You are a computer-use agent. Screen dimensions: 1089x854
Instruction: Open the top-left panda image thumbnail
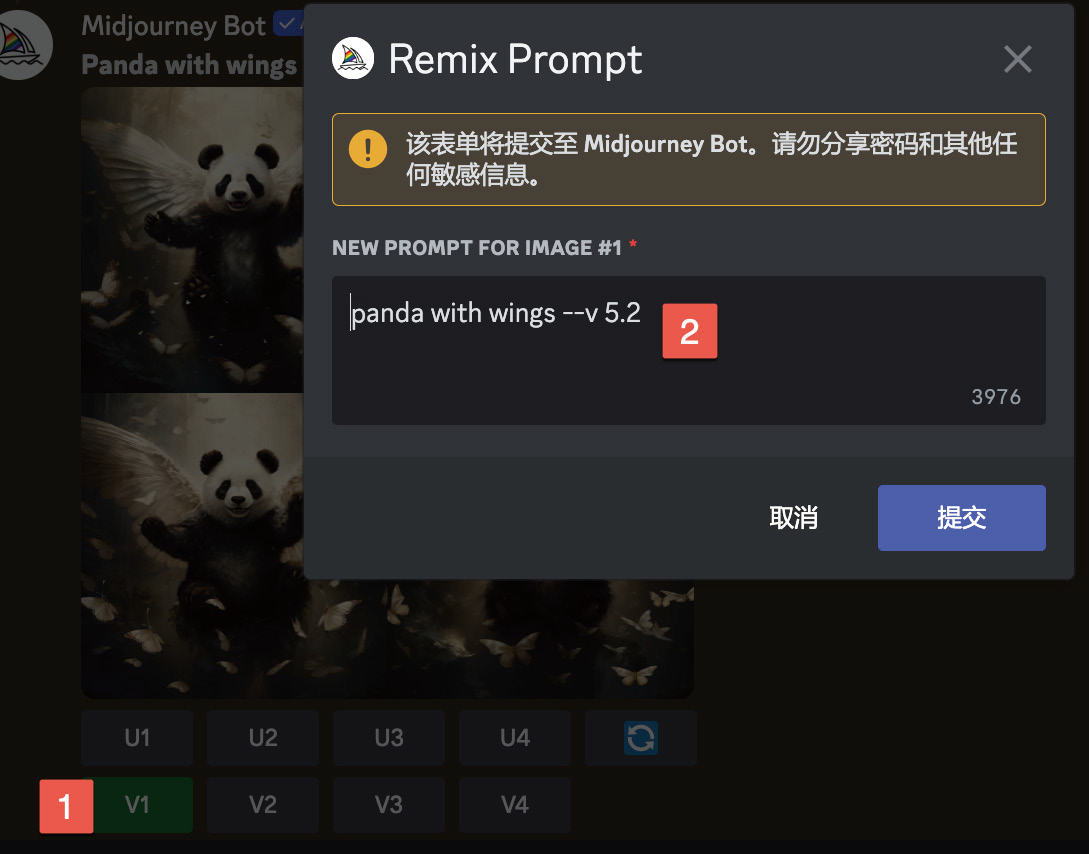[192, 240]
